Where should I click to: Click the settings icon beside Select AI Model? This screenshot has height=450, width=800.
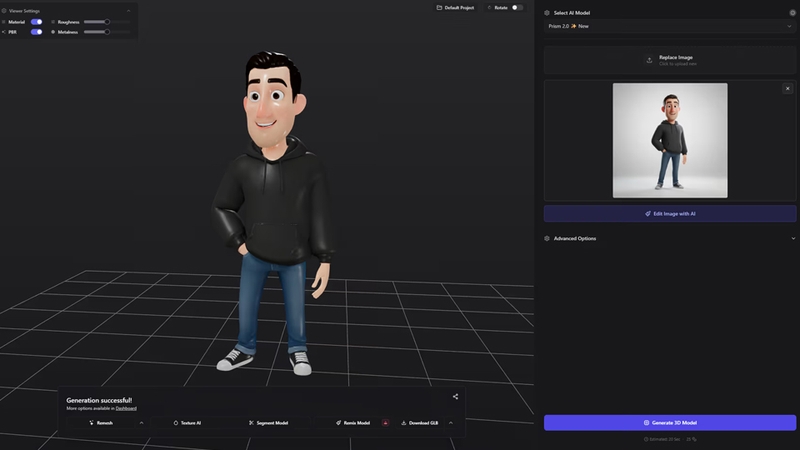pyautogui.click(x=792, y=13)
